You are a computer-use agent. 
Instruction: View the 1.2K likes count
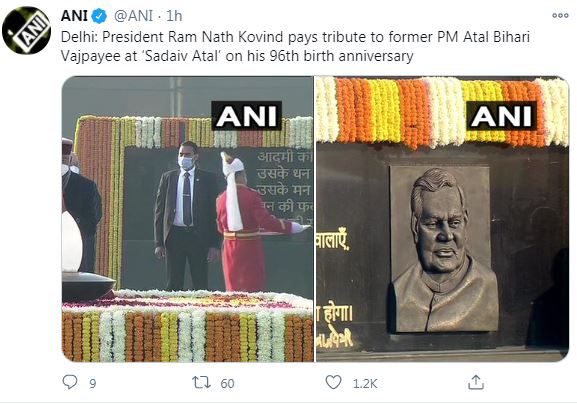365,384
